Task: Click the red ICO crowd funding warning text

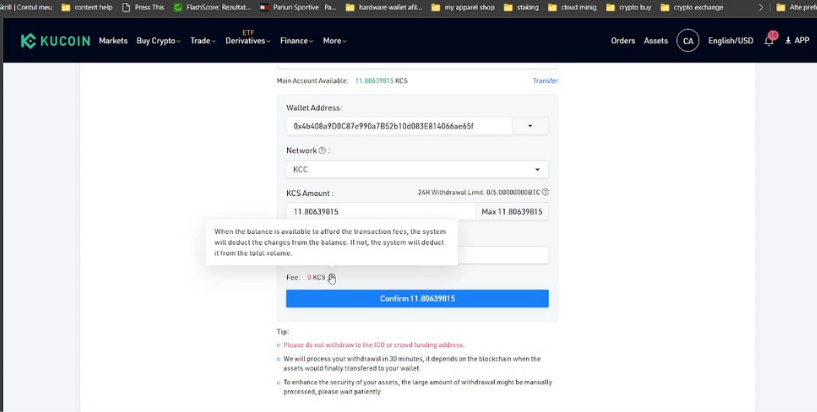Action: click(373, 345)
